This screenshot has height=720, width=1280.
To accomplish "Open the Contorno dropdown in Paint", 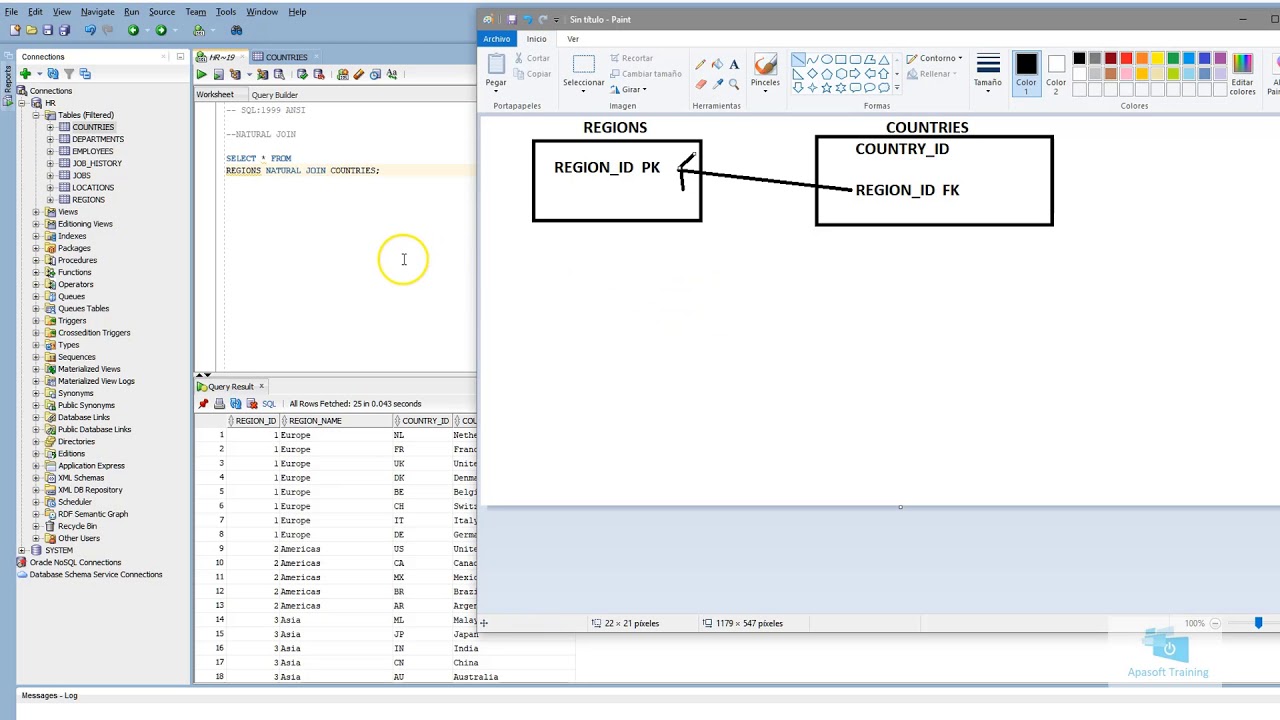I will tap(935, 58).
